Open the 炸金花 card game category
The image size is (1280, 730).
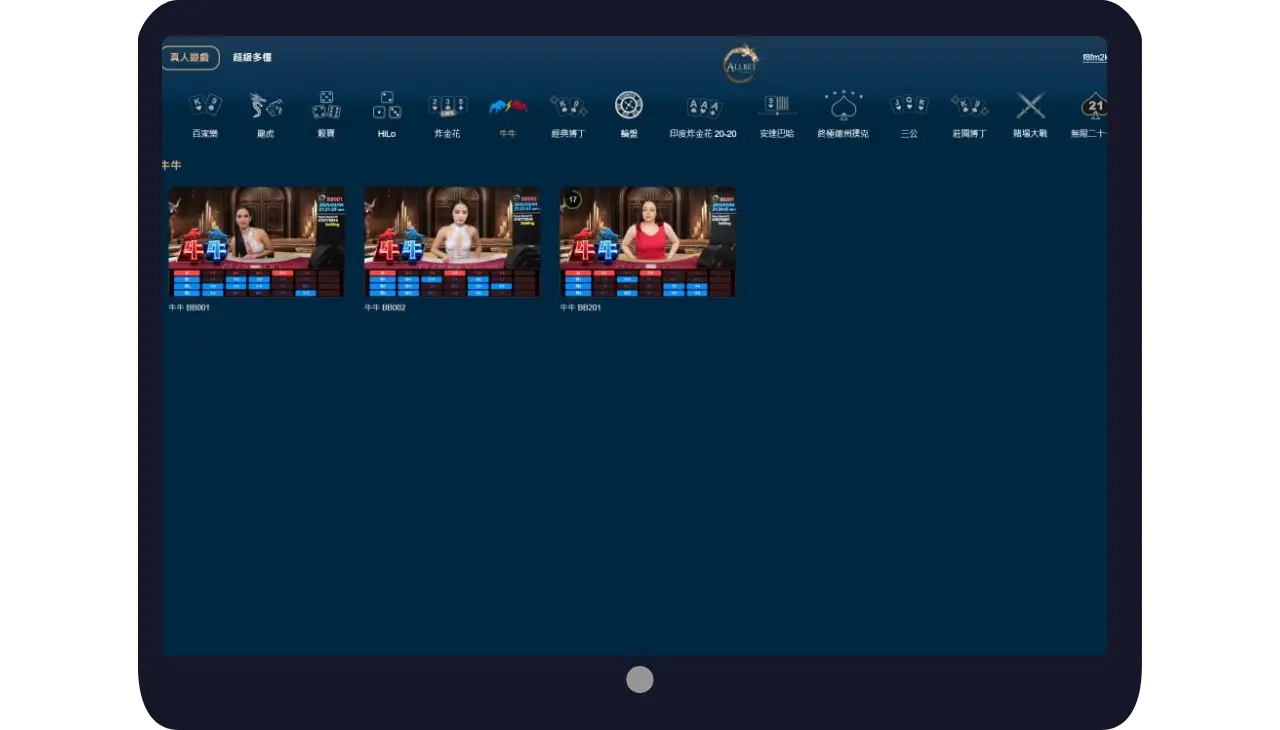coord(448,115)
